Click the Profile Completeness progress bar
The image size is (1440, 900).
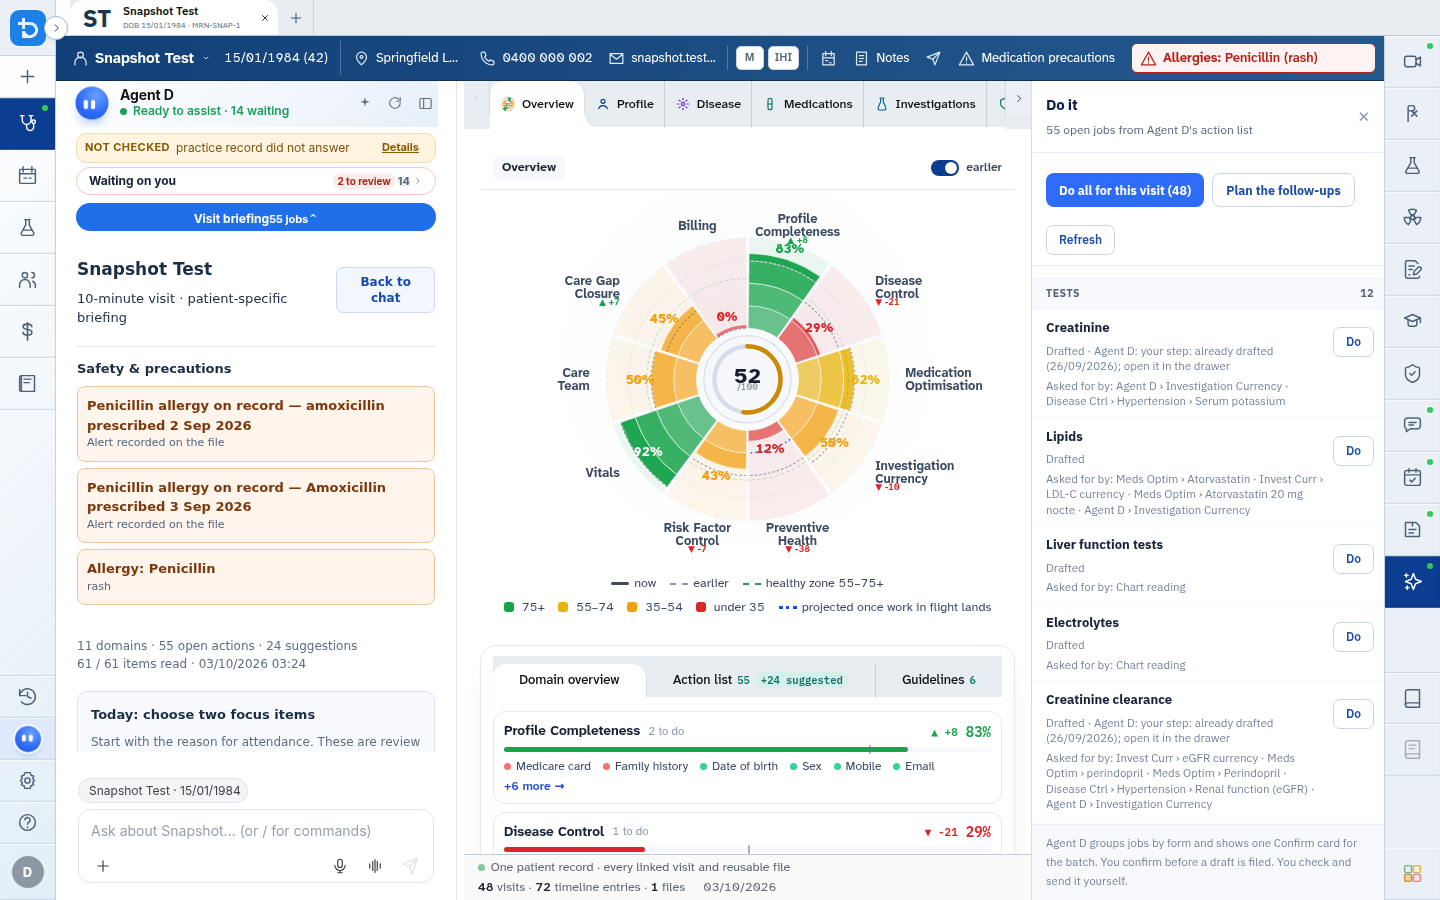(747, 749)
